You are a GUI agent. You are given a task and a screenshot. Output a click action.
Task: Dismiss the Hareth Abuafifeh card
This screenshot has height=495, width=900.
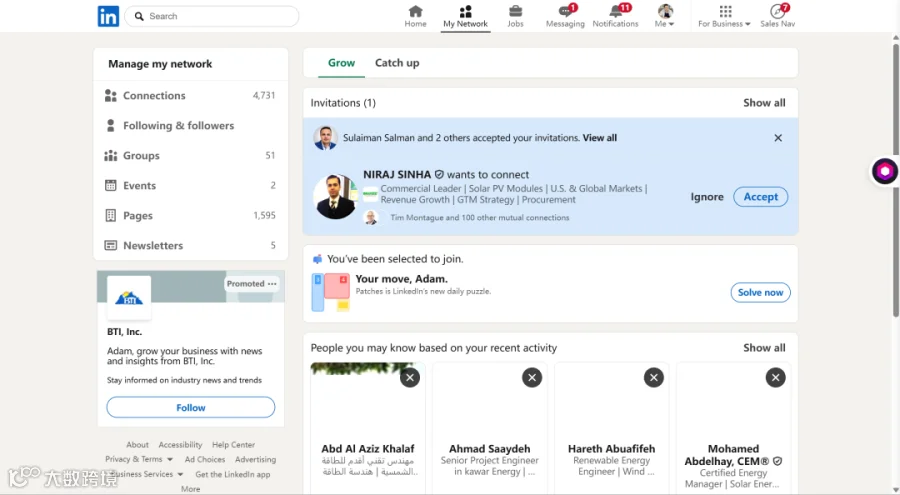654,377
